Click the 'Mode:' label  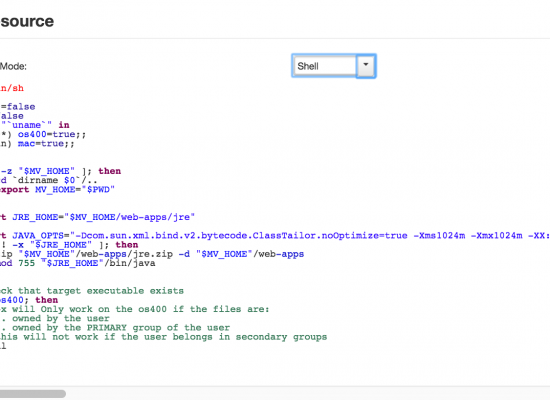point(13,66)
